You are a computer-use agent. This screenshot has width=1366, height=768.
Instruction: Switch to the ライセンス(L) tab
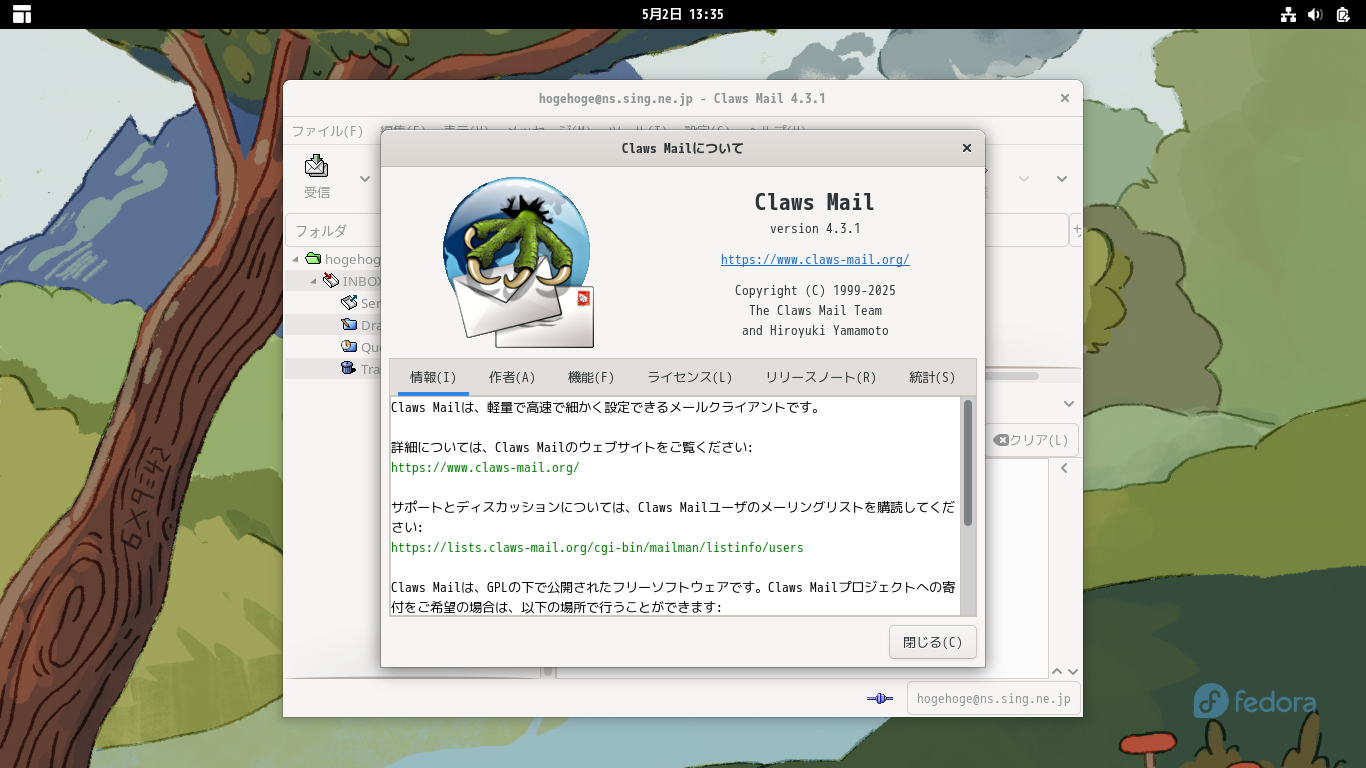(x=690, y=377)
